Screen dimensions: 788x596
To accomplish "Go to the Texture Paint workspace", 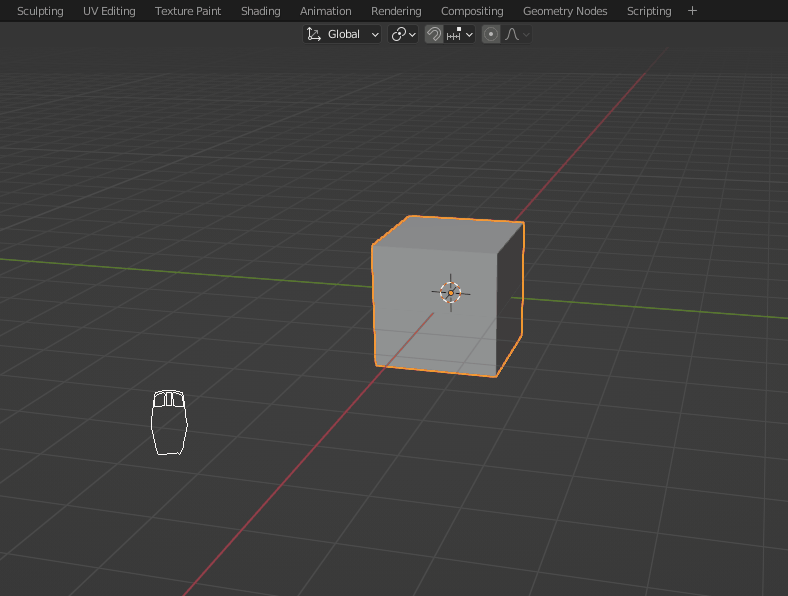I will pyautogui.click(x=188, y=11).
